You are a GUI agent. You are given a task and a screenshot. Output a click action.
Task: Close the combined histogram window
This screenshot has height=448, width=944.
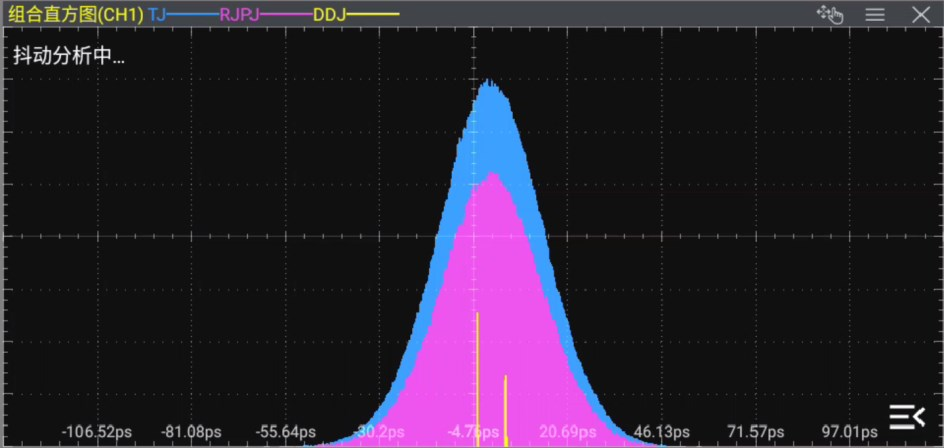click(921, 15)
